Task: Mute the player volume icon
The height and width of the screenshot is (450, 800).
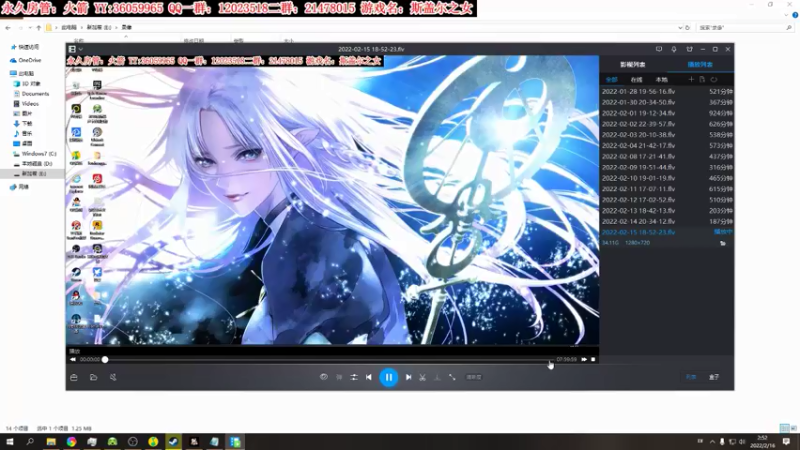Action: 113,378
